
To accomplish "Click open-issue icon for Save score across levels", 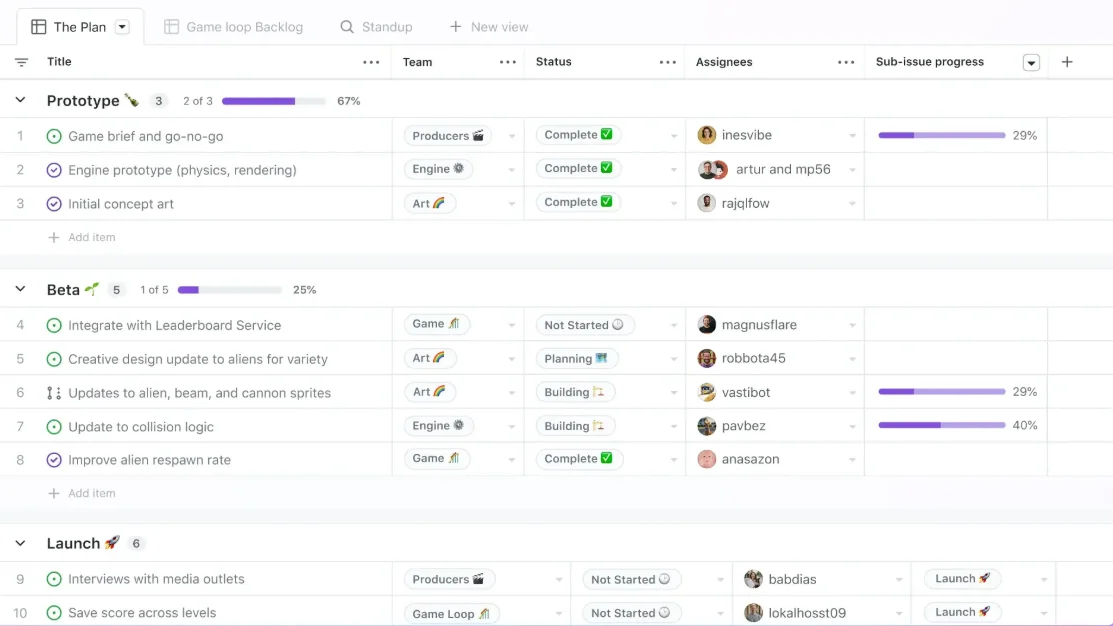I will [x=54, y=613].
